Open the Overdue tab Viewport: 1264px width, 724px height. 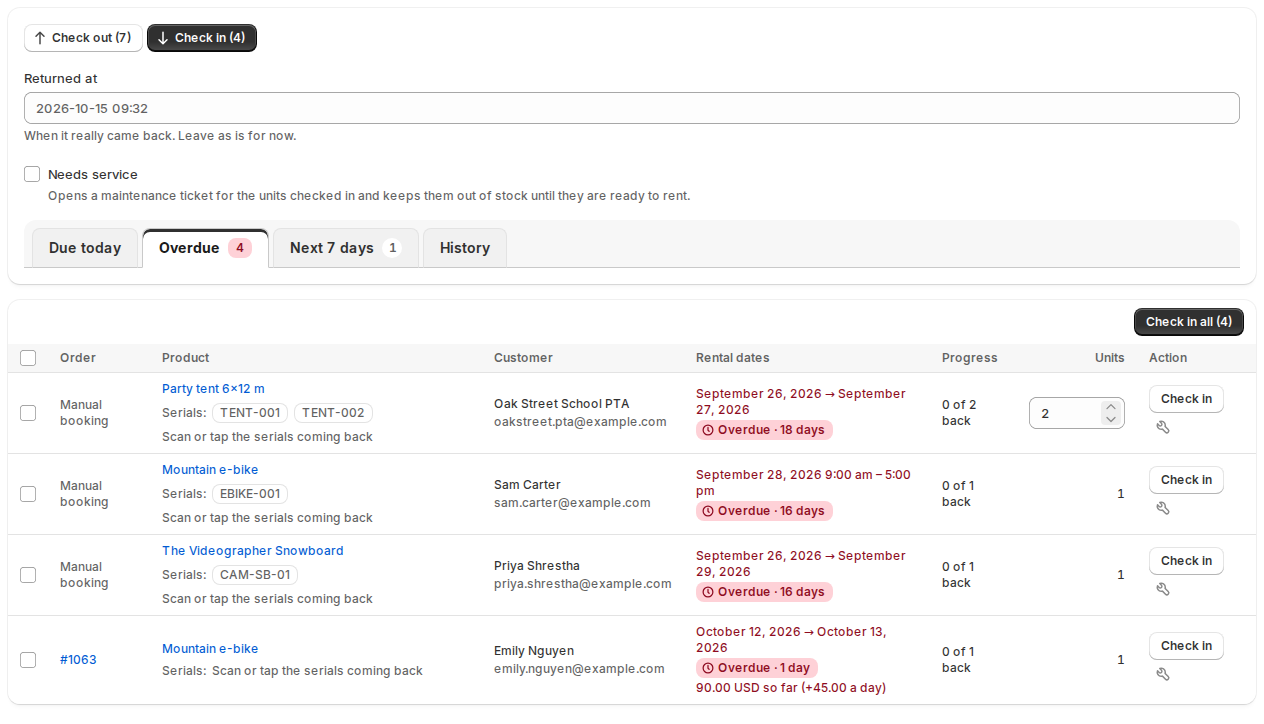click(205, 248)
